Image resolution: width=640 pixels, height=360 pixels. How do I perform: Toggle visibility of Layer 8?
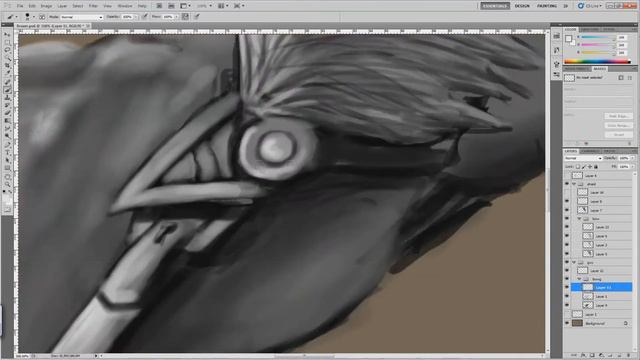[x=567, y=201]
